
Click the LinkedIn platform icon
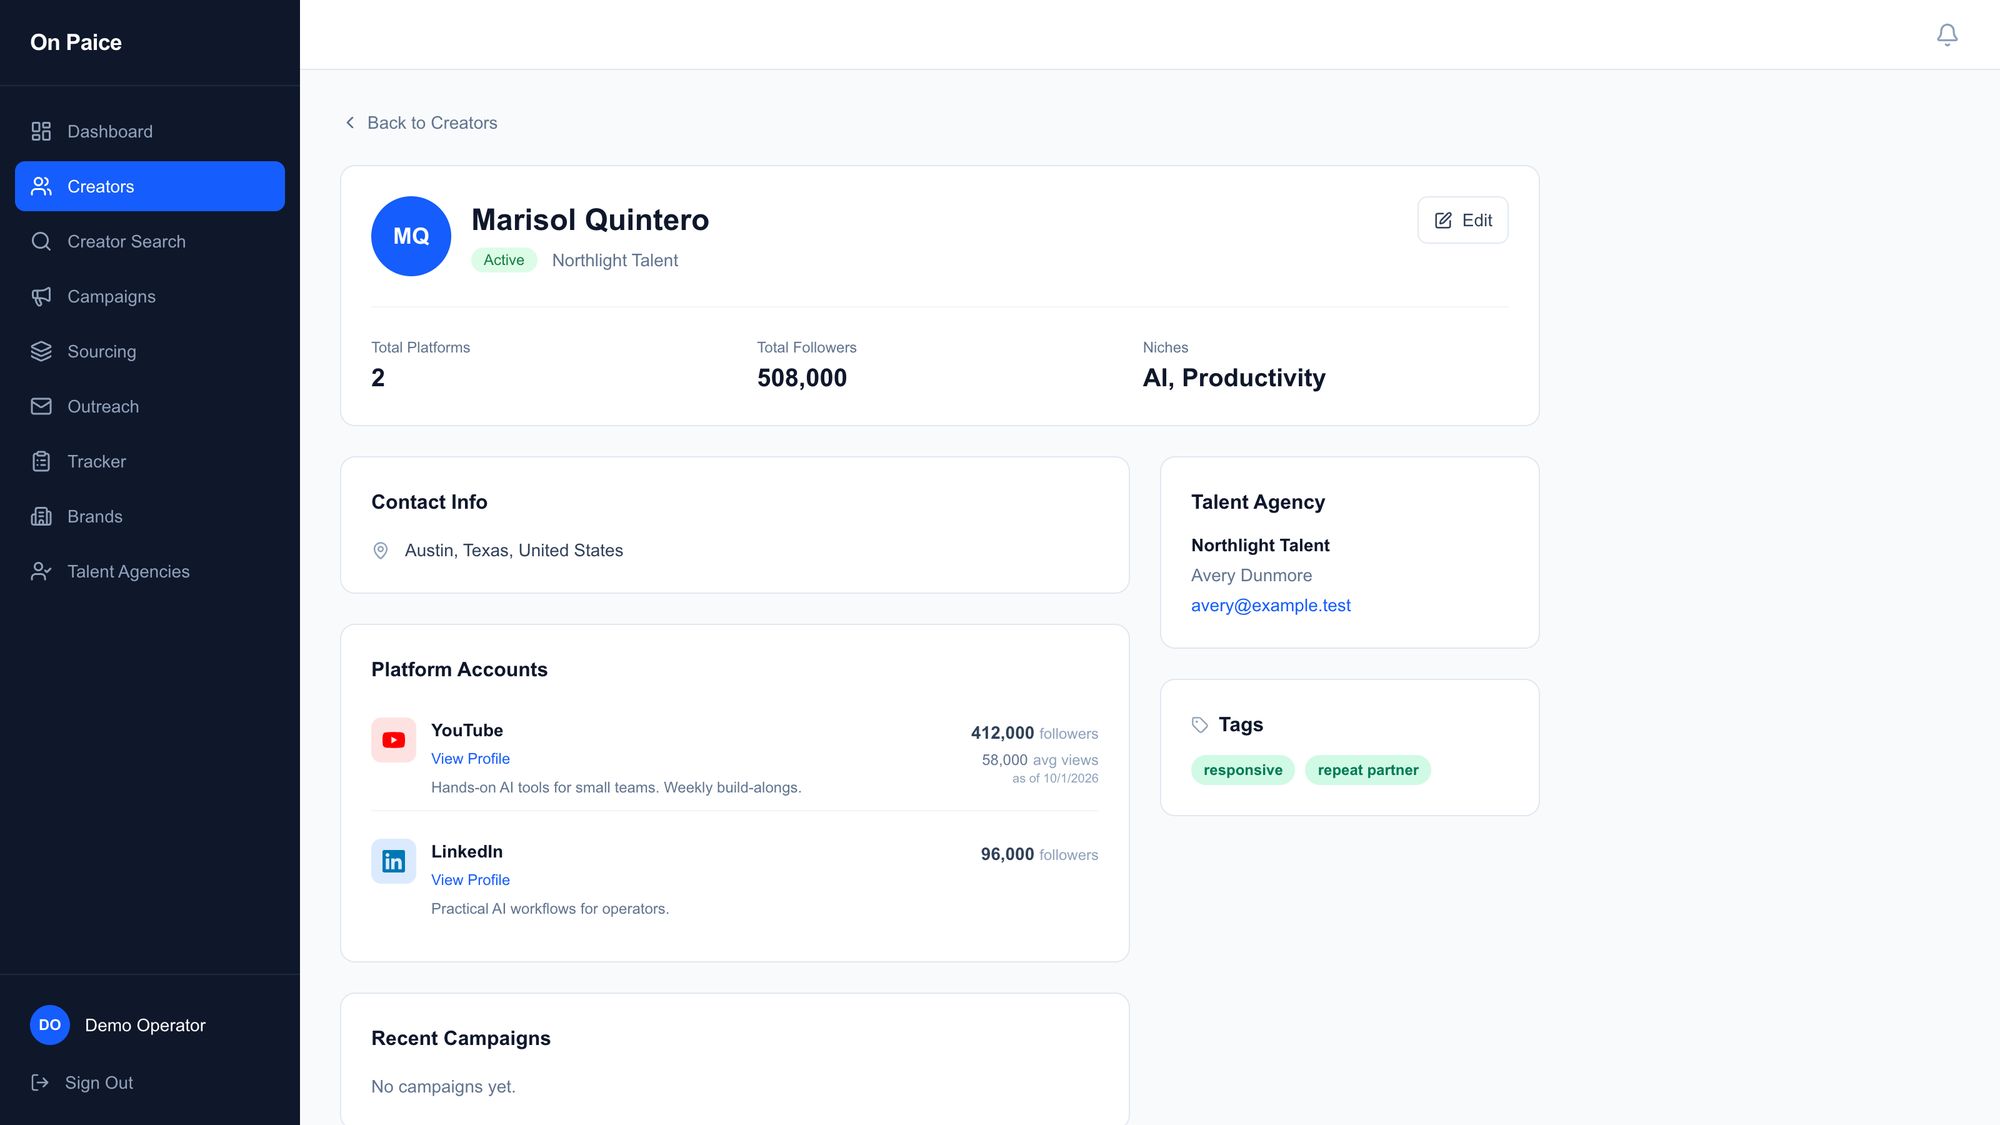[393, 861]
